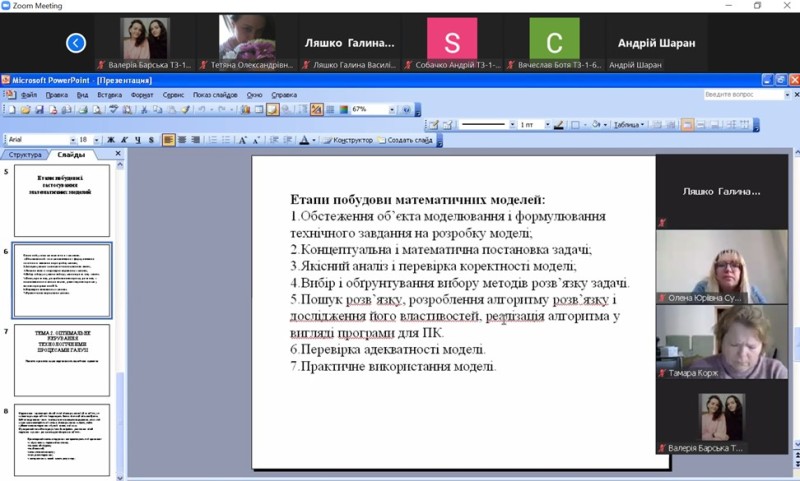800x481 pixels.
Task: Switch to the Структура tab
Action: tap(25, 155)
